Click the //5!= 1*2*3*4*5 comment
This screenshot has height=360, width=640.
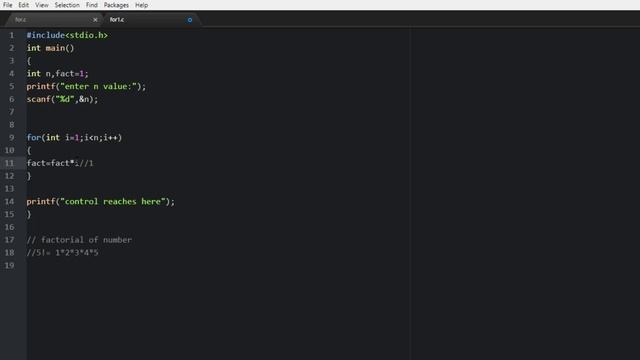click(x=62, y=253)
